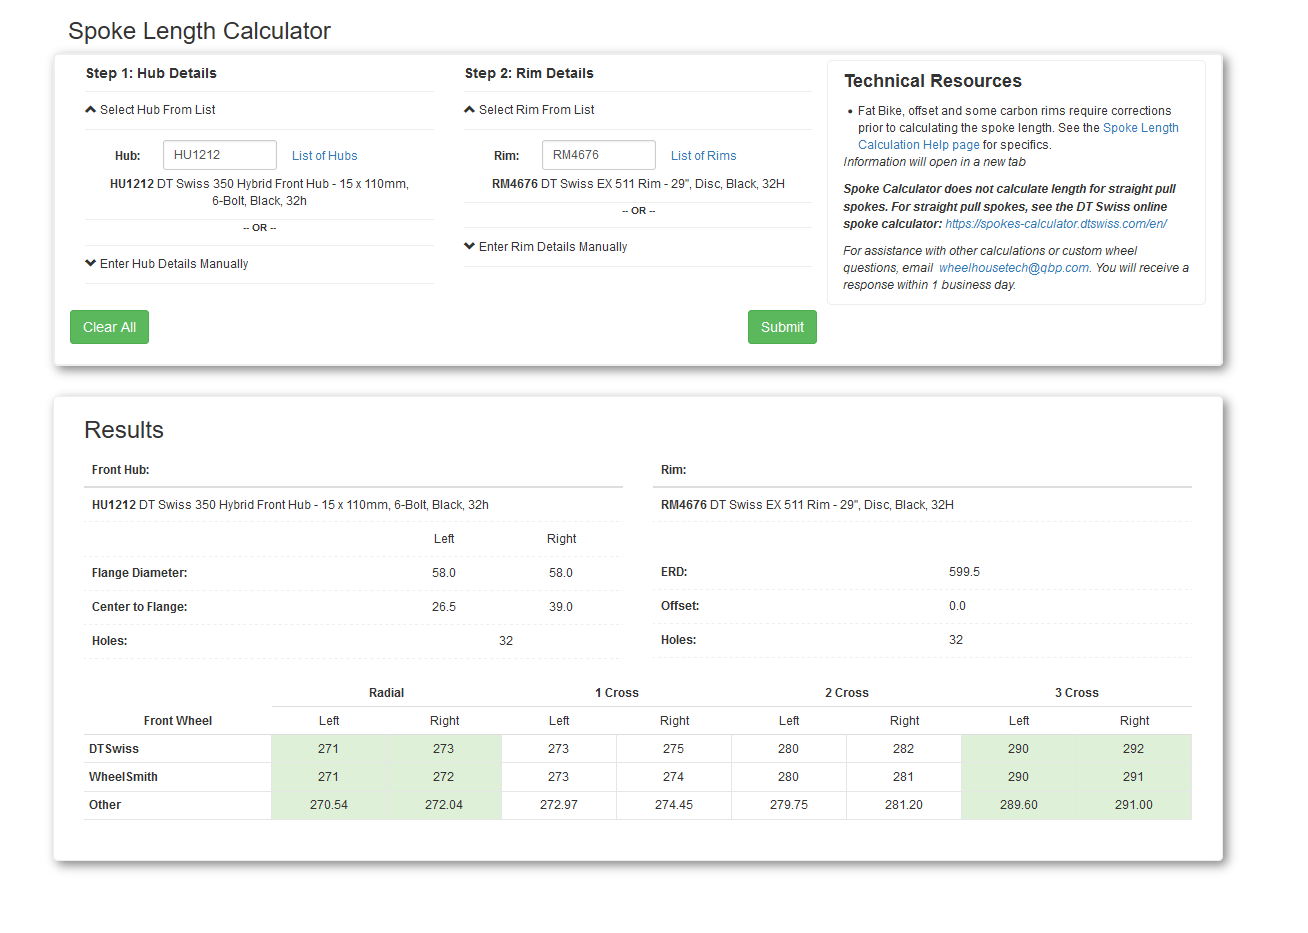Click the WheelSmith row label
This screenshot has width=1308, height=933.
(123, 777)
